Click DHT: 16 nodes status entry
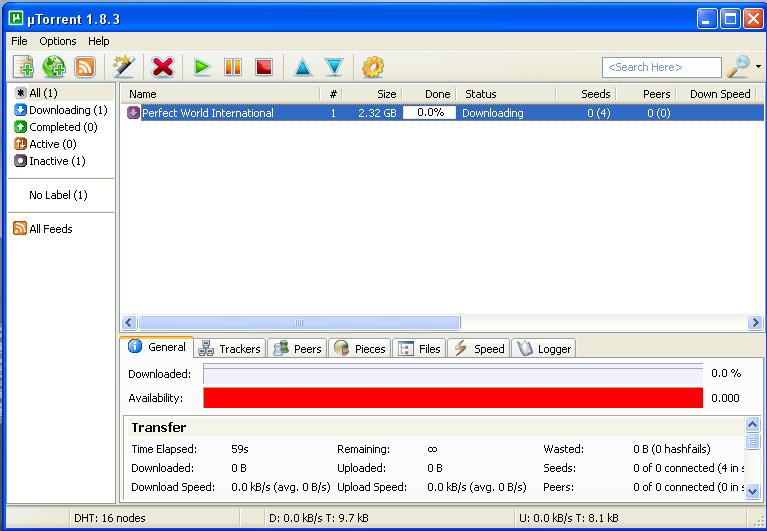Screen dimensions: 767x531 tap(110, 518)
